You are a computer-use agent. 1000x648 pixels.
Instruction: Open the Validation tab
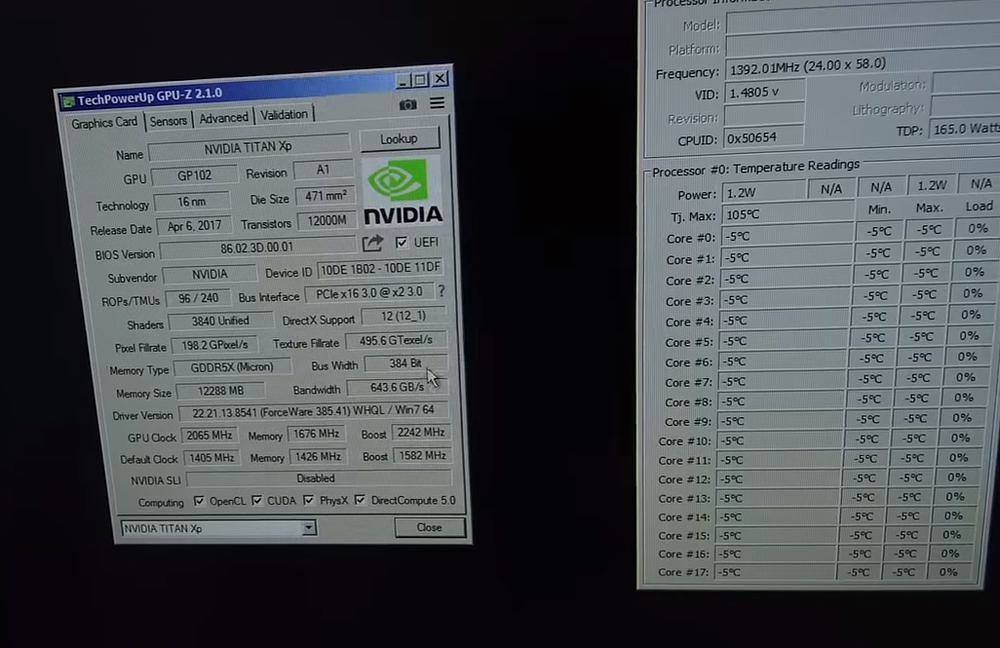click(x=284, y=115)
